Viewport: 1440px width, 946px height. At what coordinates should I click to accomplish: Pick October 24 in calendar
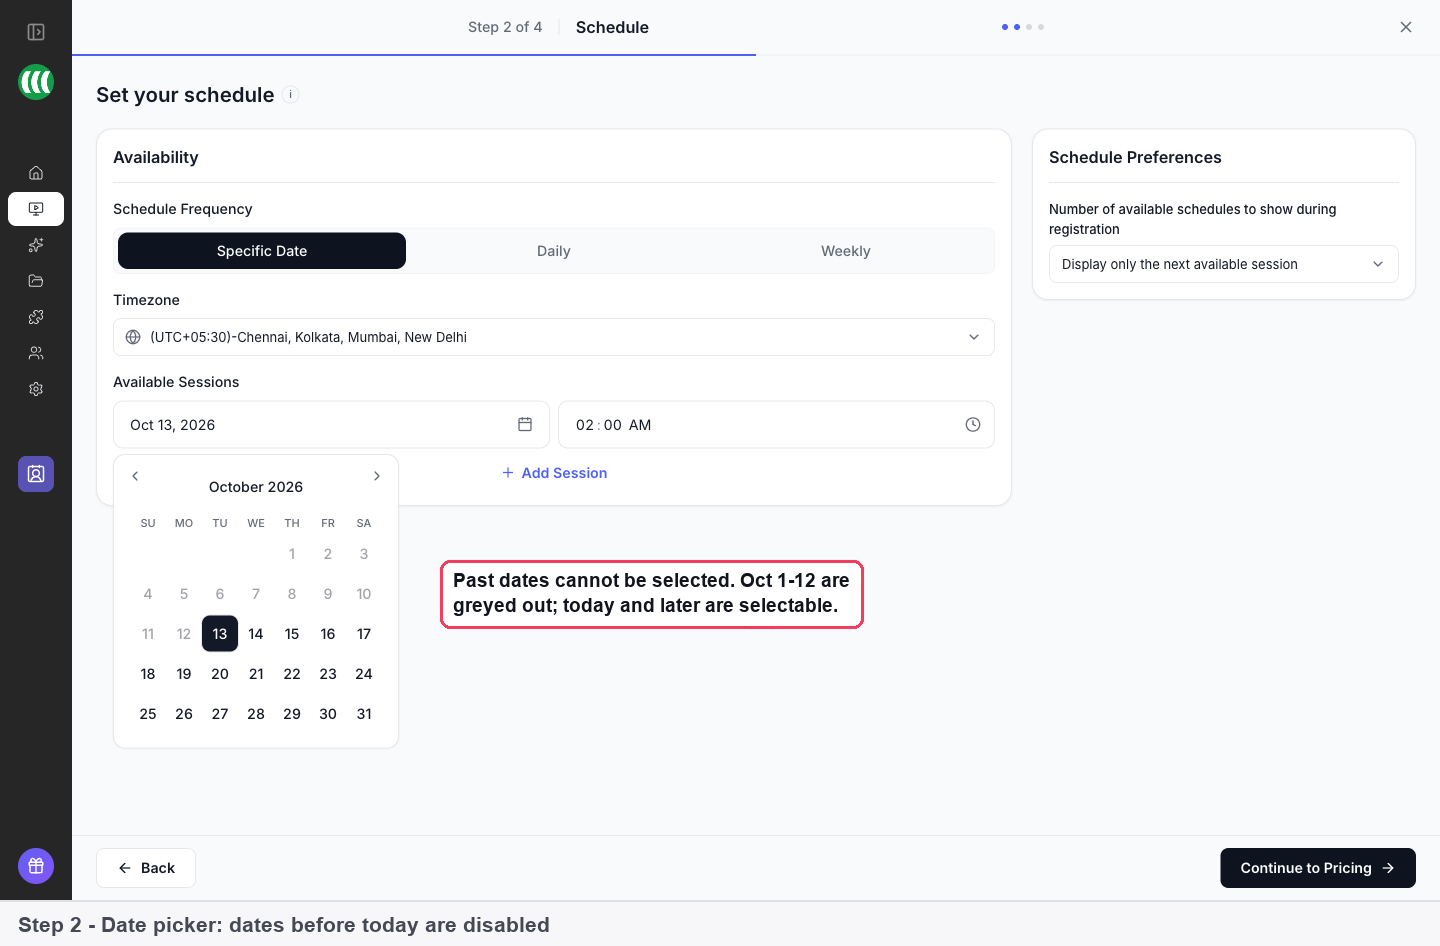[364, 674]
